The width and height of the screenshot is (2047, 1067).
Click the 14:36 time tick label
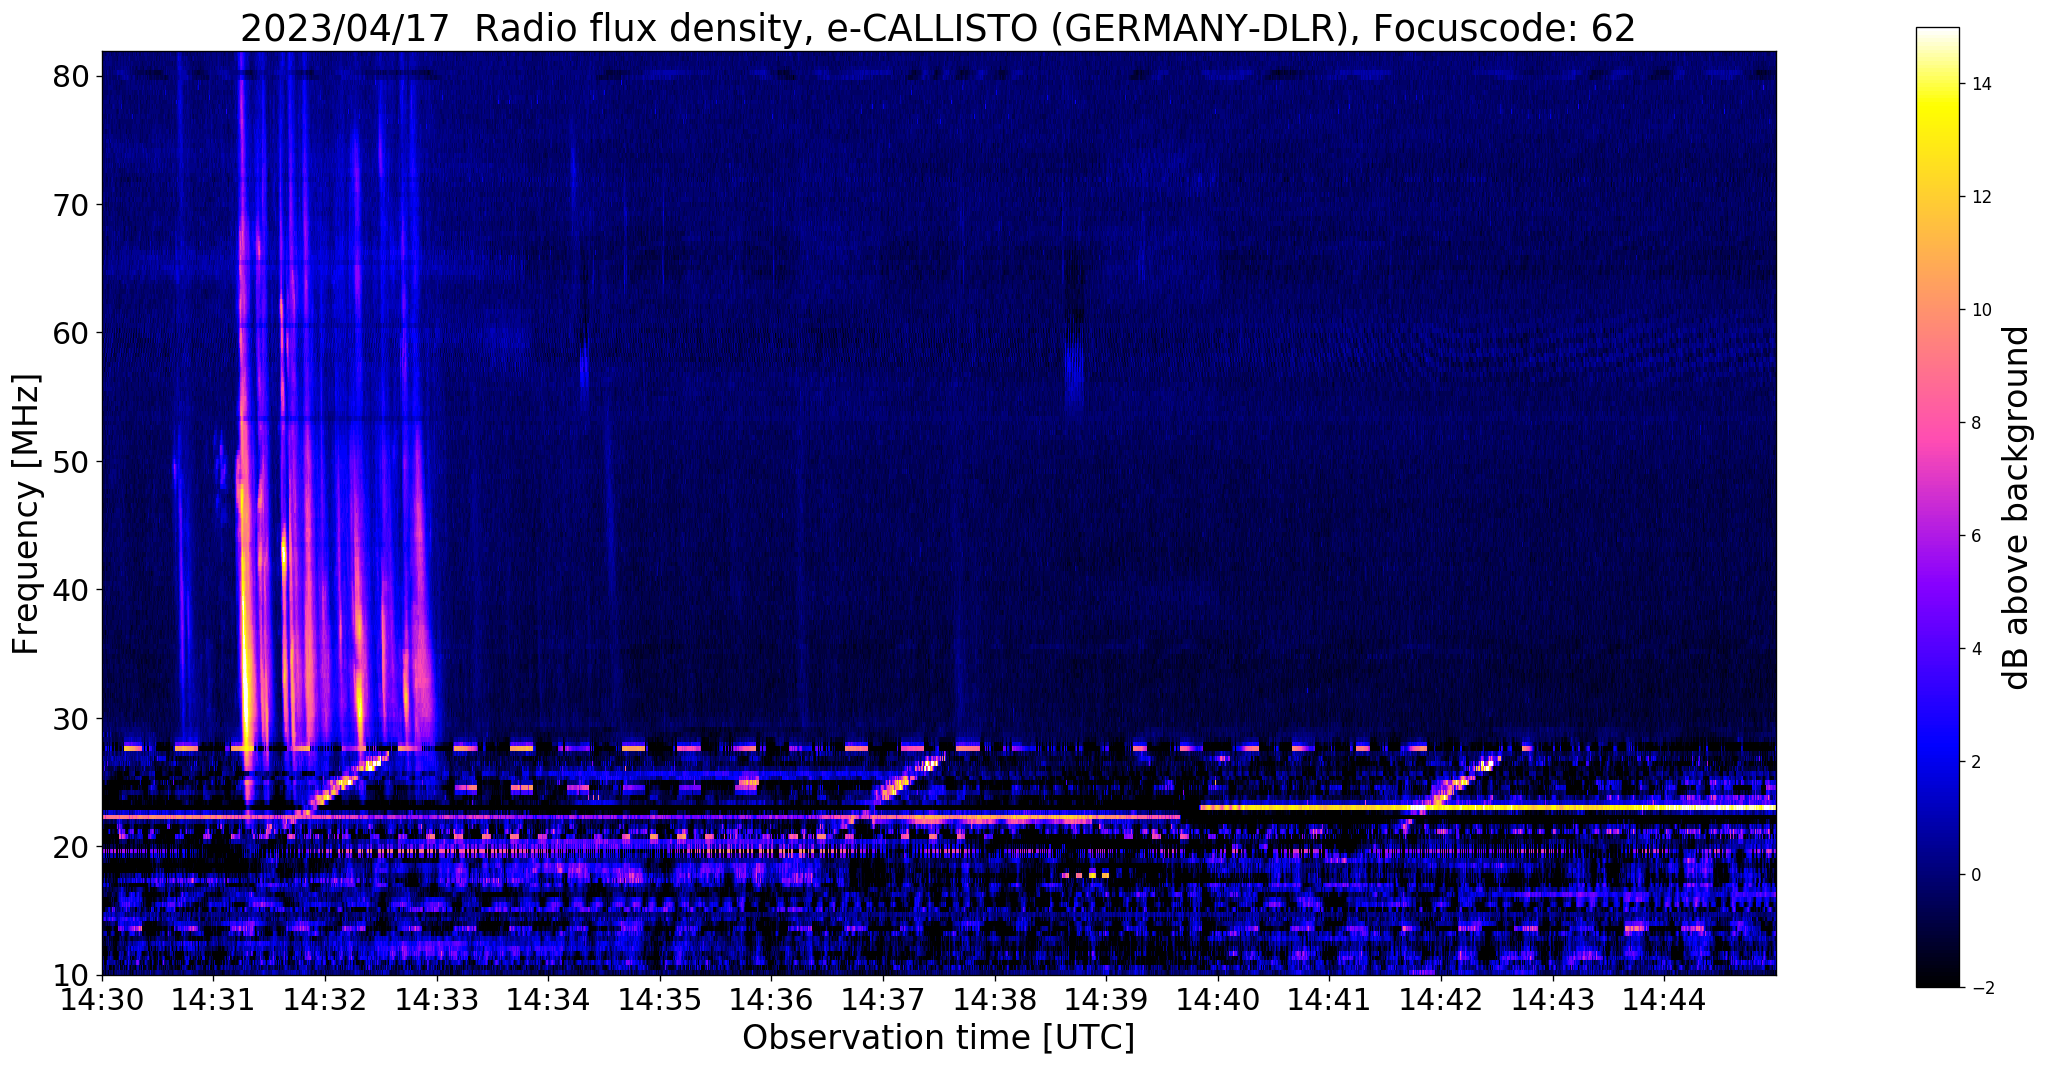point(771,1000)
